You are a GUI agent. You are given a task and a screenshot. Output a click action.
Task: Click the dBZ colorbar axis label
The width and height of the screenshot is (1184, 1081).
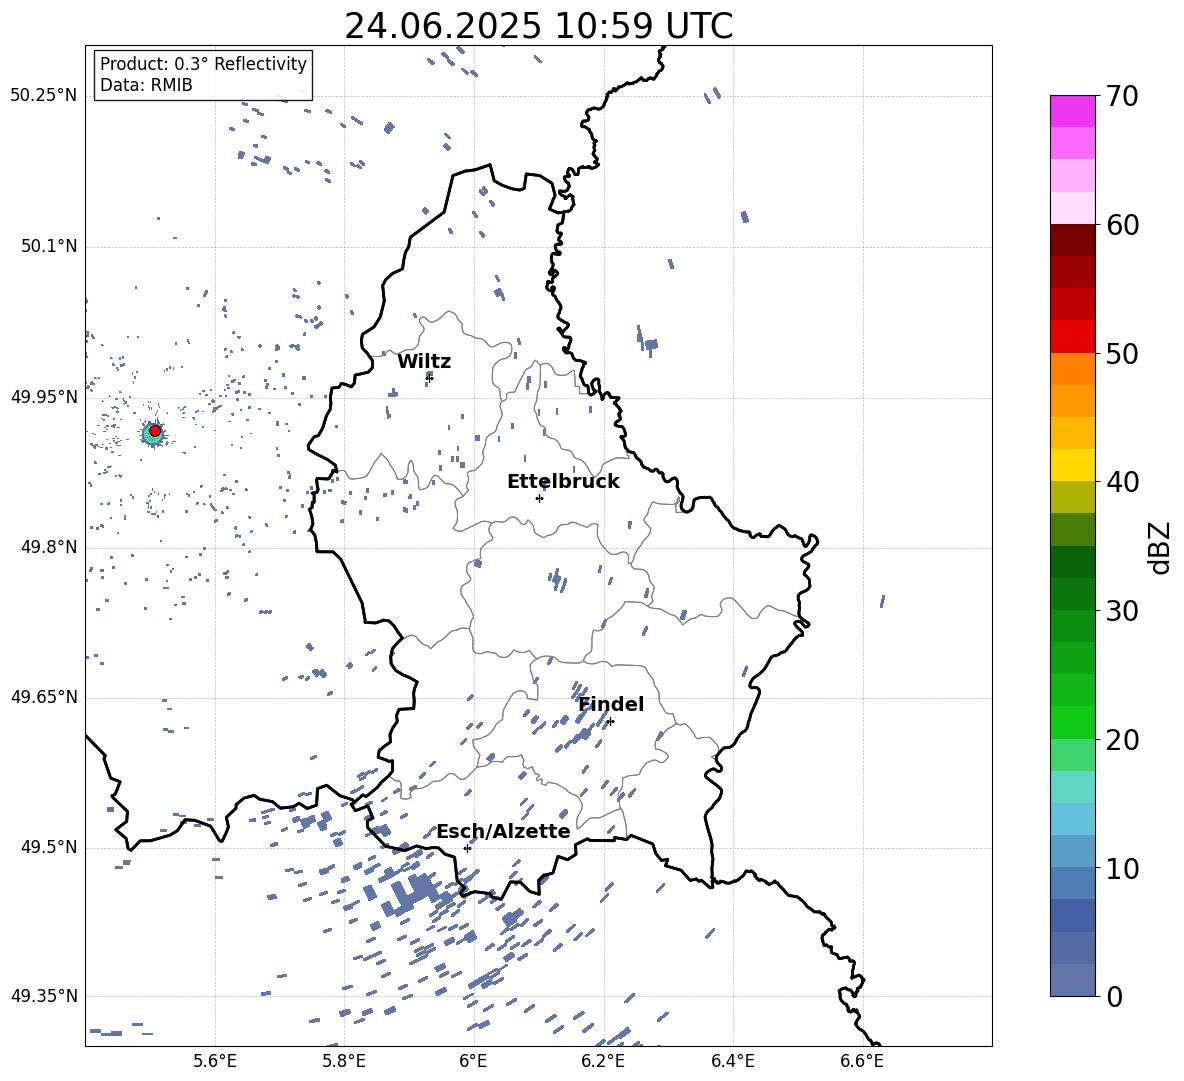click(1159, 547)
